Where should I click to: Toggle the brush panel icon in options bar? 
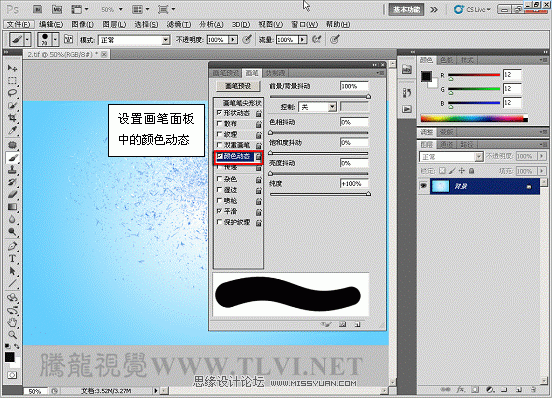(68, 39)
